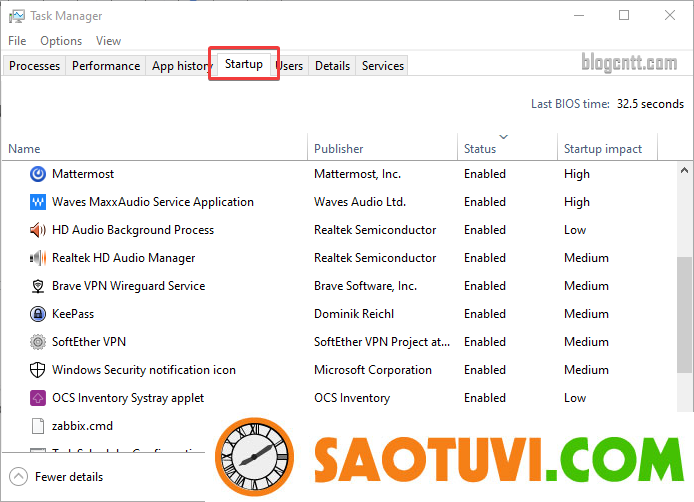This screenshot has width=694, height=502.
Task: Click publisher Dominik Reichl
Action: coord(354,314)
